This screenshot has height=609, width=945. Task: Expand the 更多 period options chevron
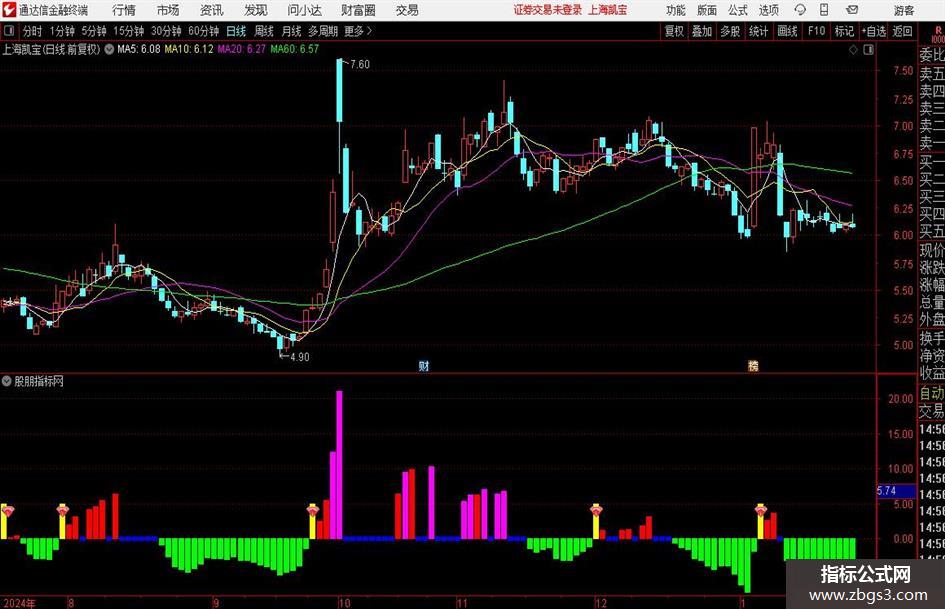point(369,31)
